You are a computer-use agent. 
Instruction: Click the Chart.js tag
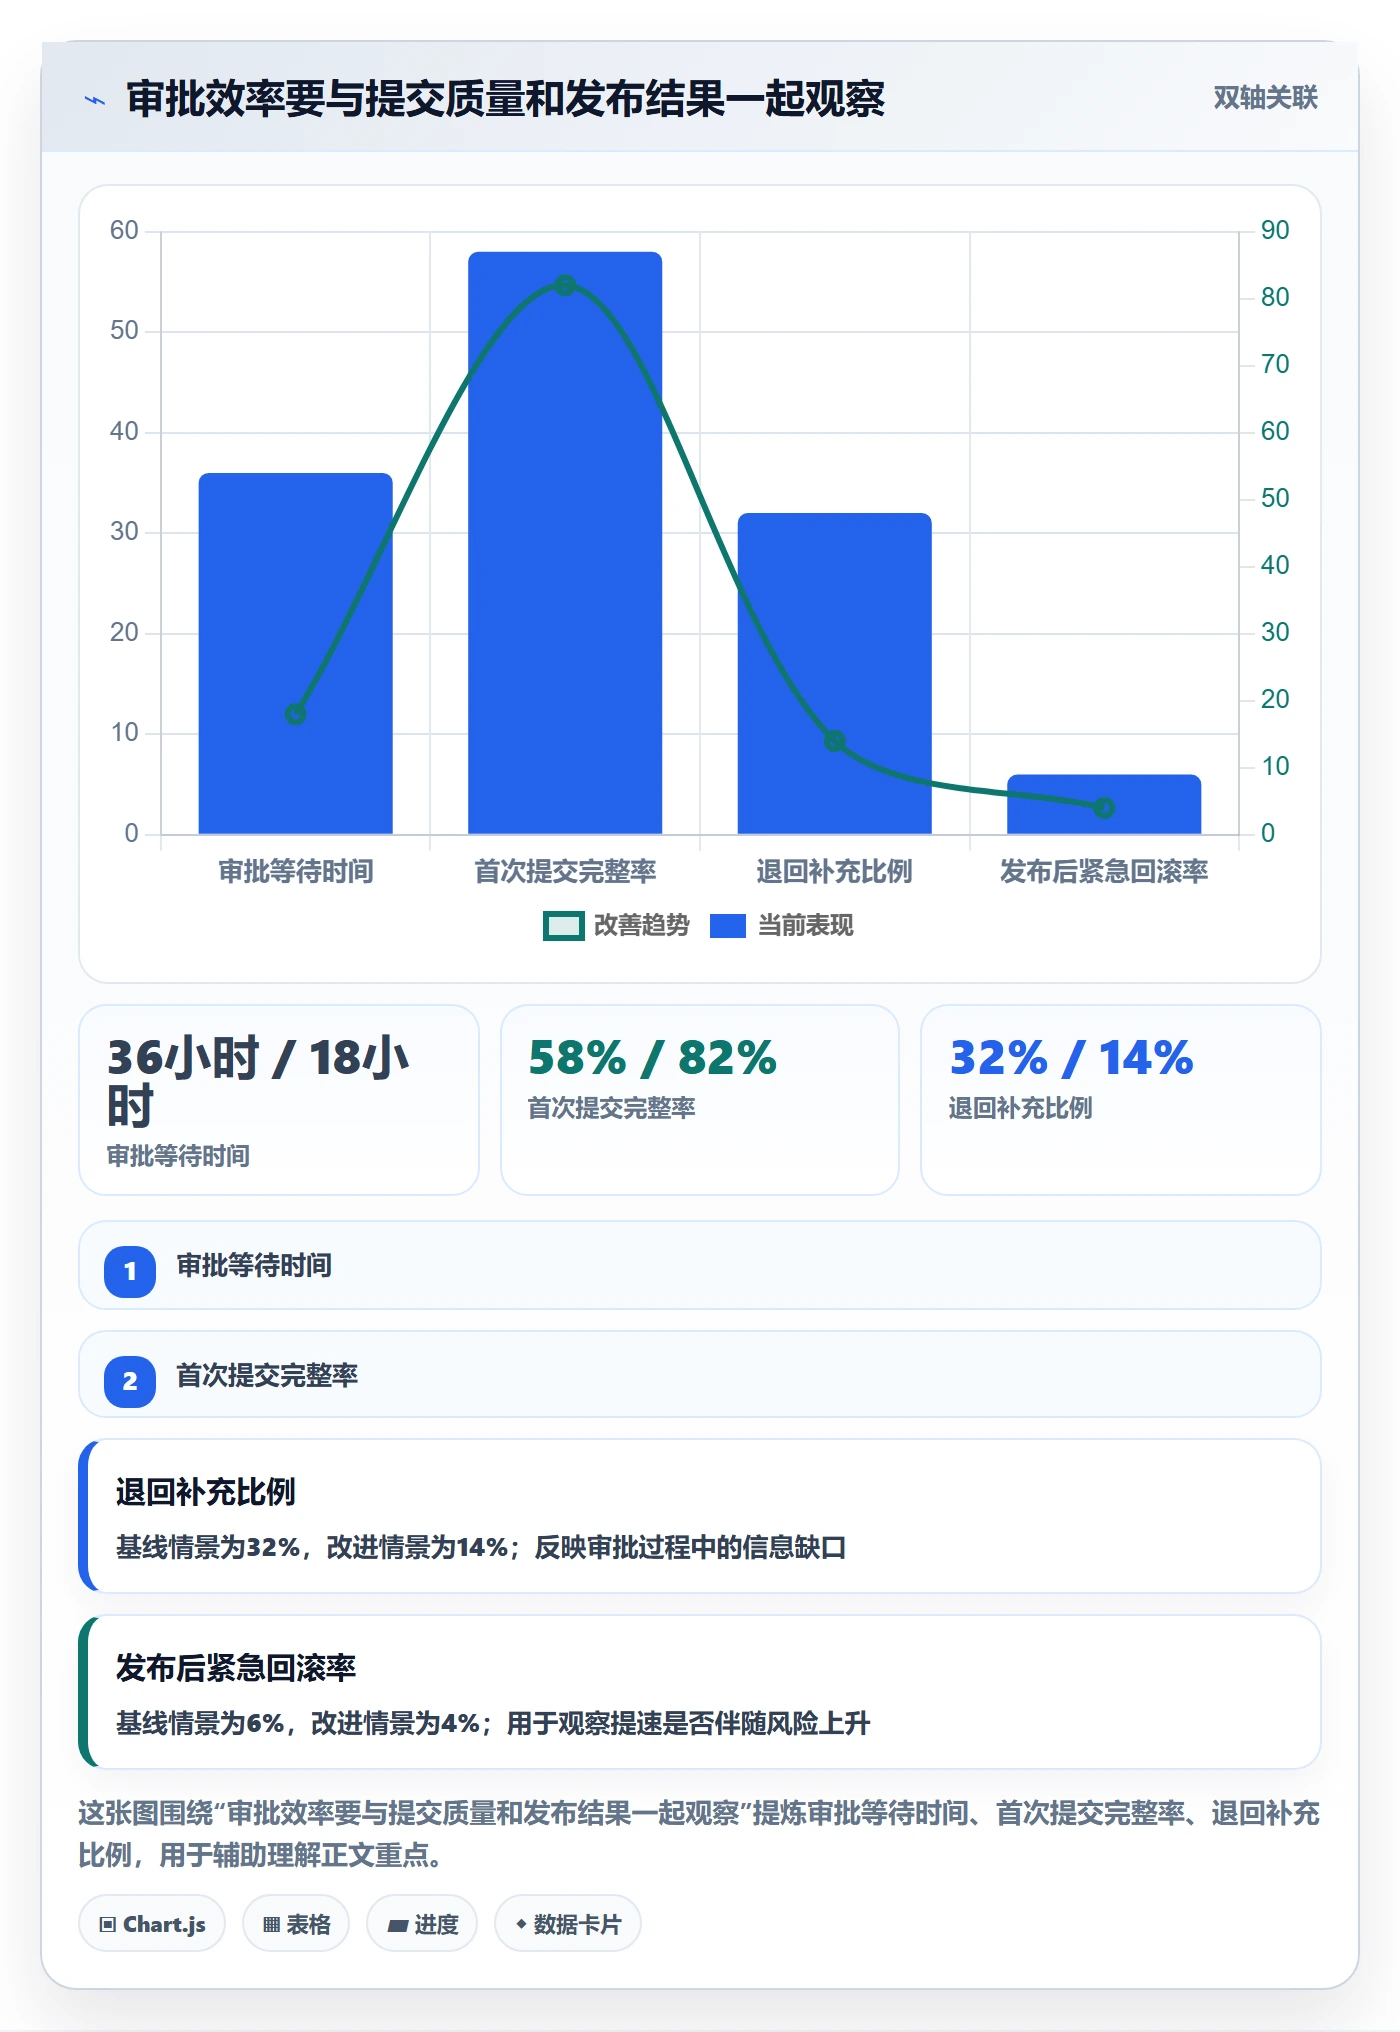coord(152,1924)
